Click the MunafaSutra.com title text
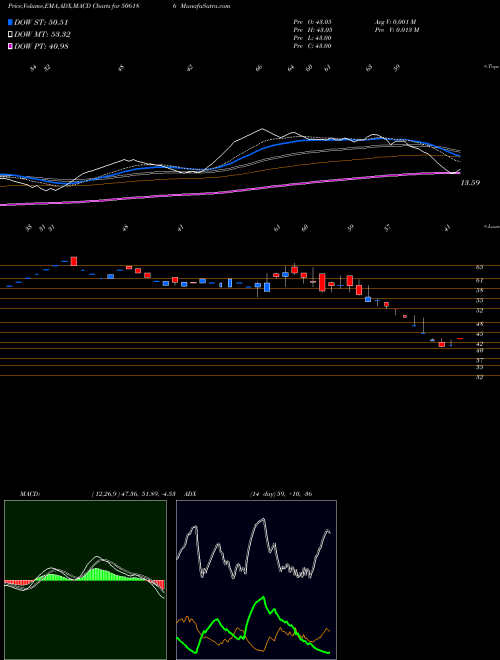The image size is (500, 660). coord(204,6)
